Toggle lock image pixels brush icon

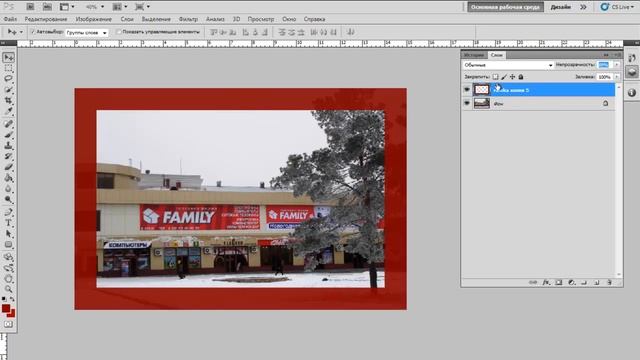pos(504,77)
